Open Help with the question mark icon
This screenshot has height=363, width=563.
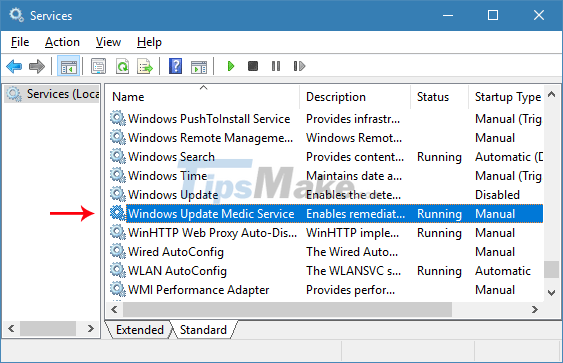175,66
